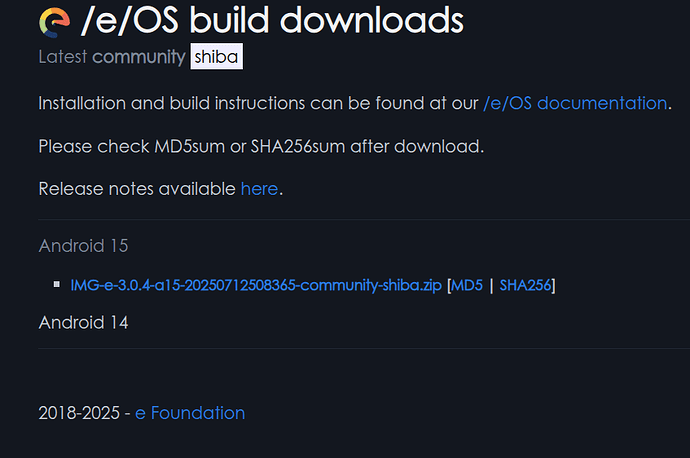Select the shiba device badge

pyautogui.click(x=217, y=56)
